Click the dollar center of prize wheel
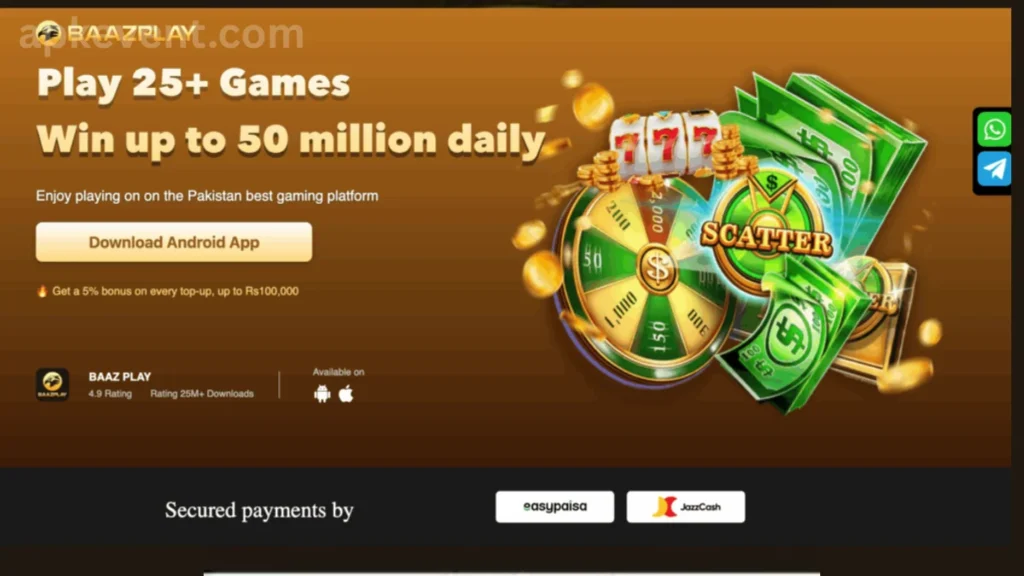 pyautogui.click(x=658, y=268)
